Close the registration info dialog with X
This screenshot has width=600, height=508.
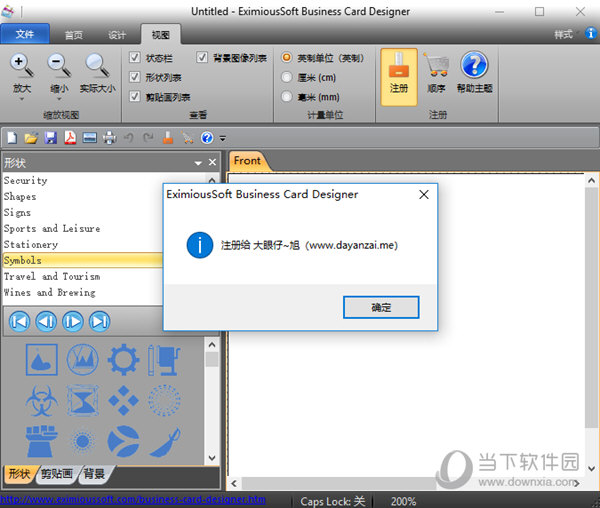424,195
